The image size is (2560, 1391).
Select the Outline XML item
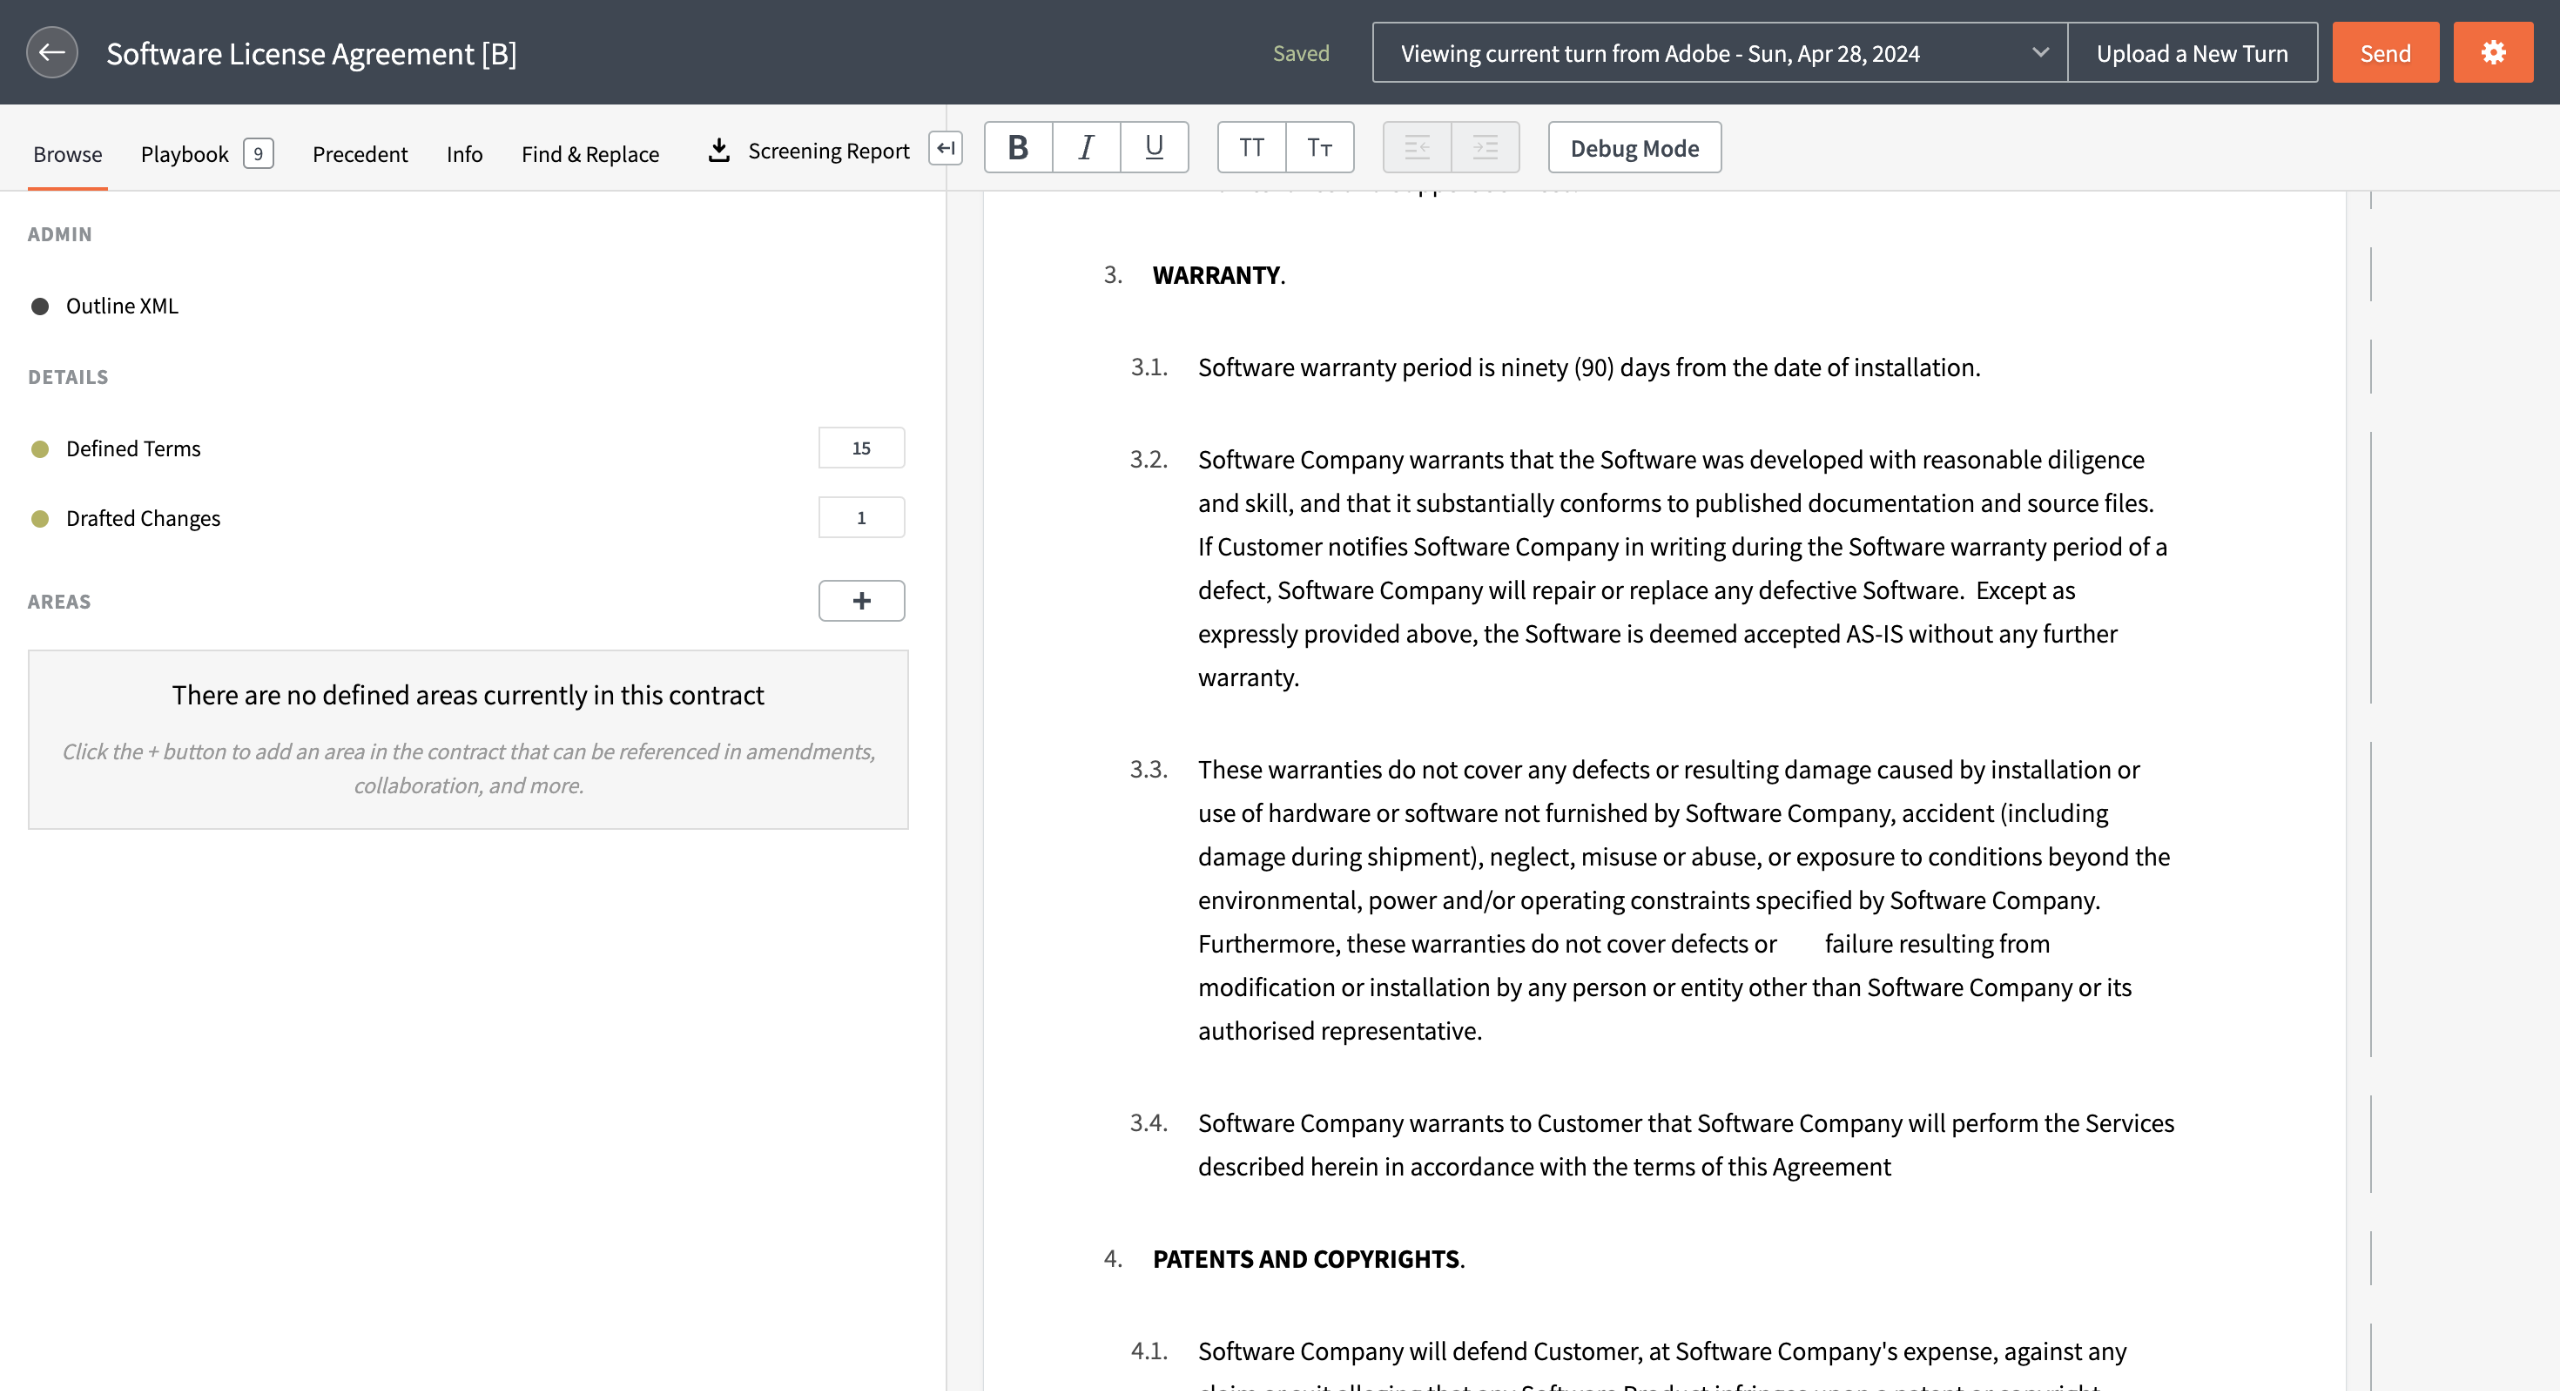tap(121, 306)
